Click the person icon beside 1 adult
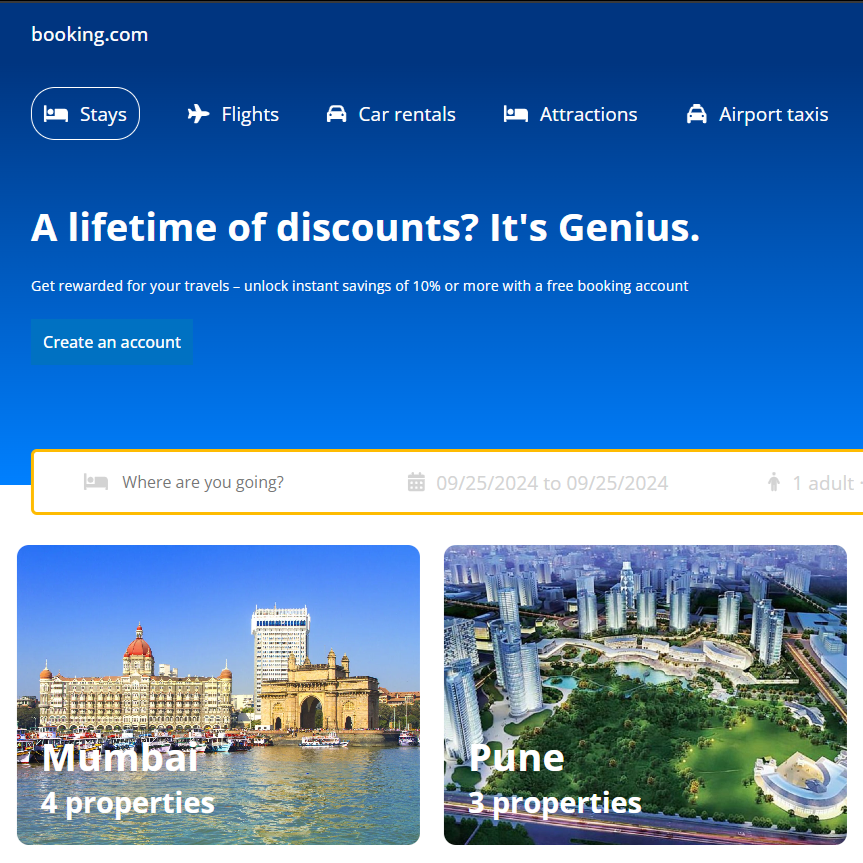This screenshot has height=863, width=863. tap(774, 482)
